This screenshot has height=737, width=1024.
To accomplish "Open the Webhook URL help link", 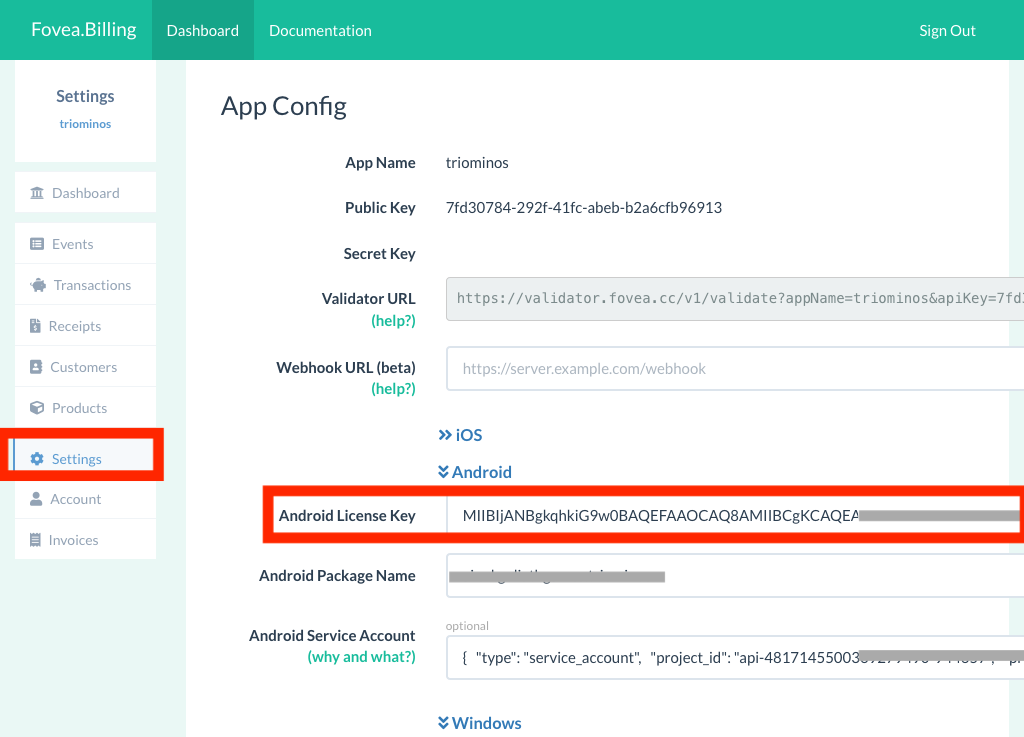I will [x=393, y=389].
